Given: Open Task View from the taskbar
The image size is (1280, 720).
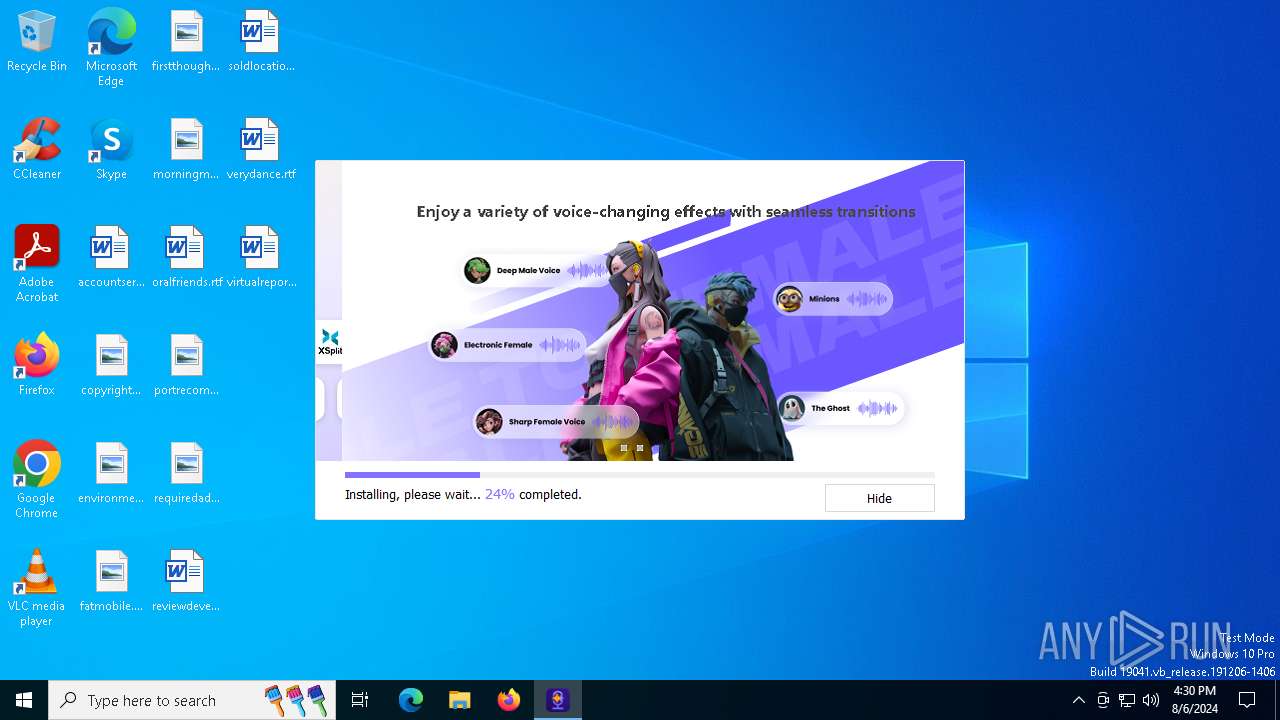Looking at the screenshot, I should click(360, 700).
